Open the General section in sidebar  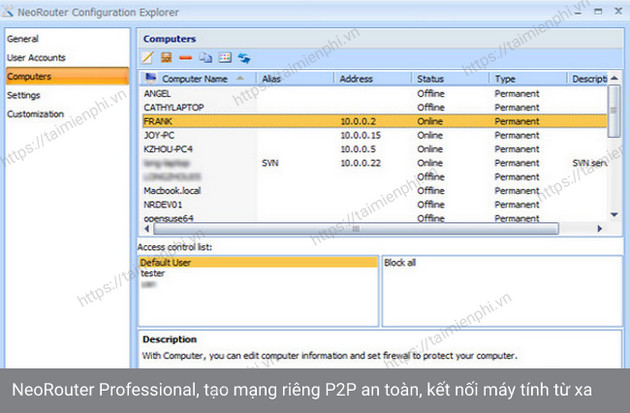(23, 39)
